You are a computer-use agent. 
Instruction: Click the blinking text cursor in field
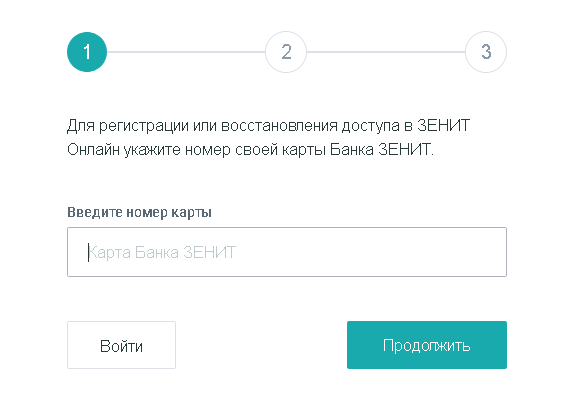tap(88, 252)
